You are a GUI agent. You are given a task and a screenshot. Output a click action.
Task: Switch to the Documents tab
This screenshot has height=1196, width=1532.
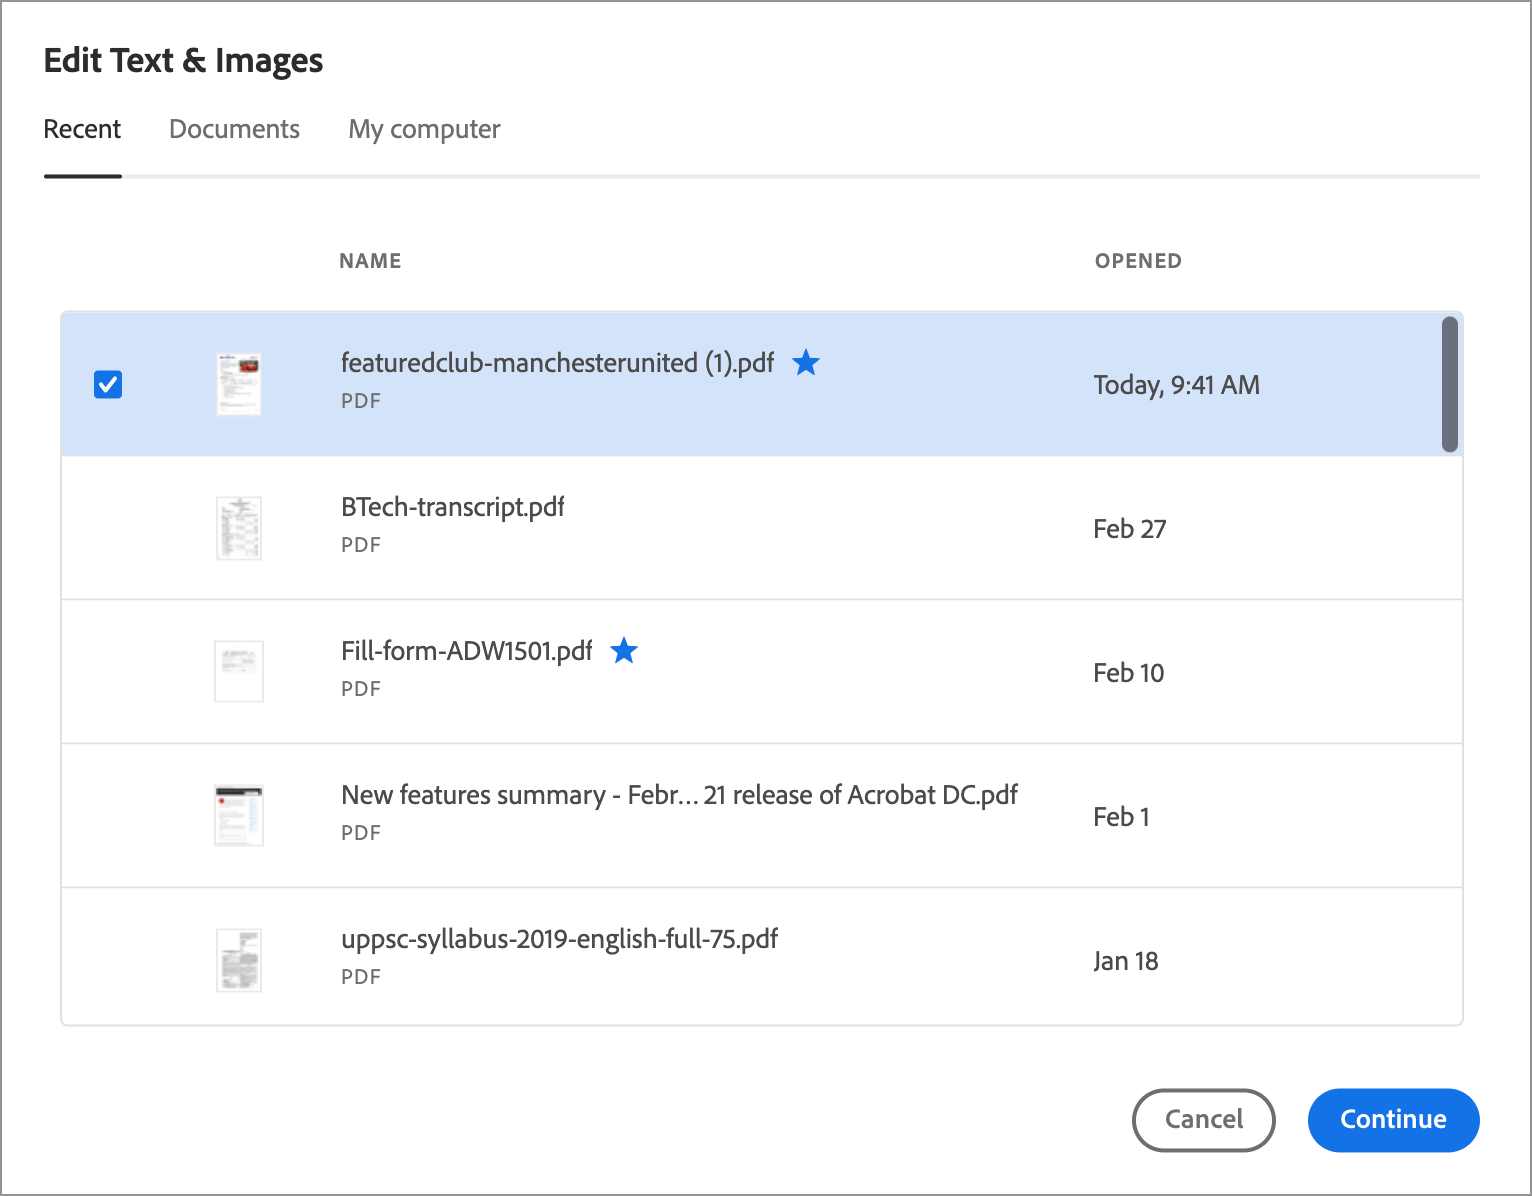coord(234,129)
